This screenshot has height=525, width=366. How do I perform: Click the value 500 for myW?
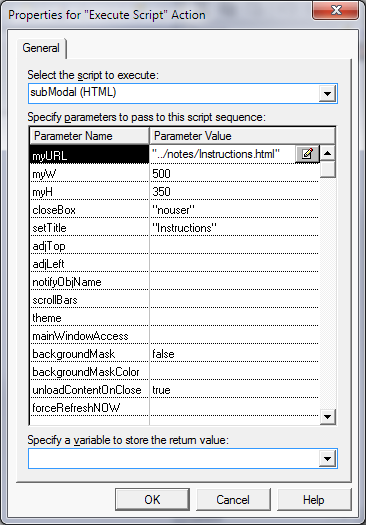point(234,173)
